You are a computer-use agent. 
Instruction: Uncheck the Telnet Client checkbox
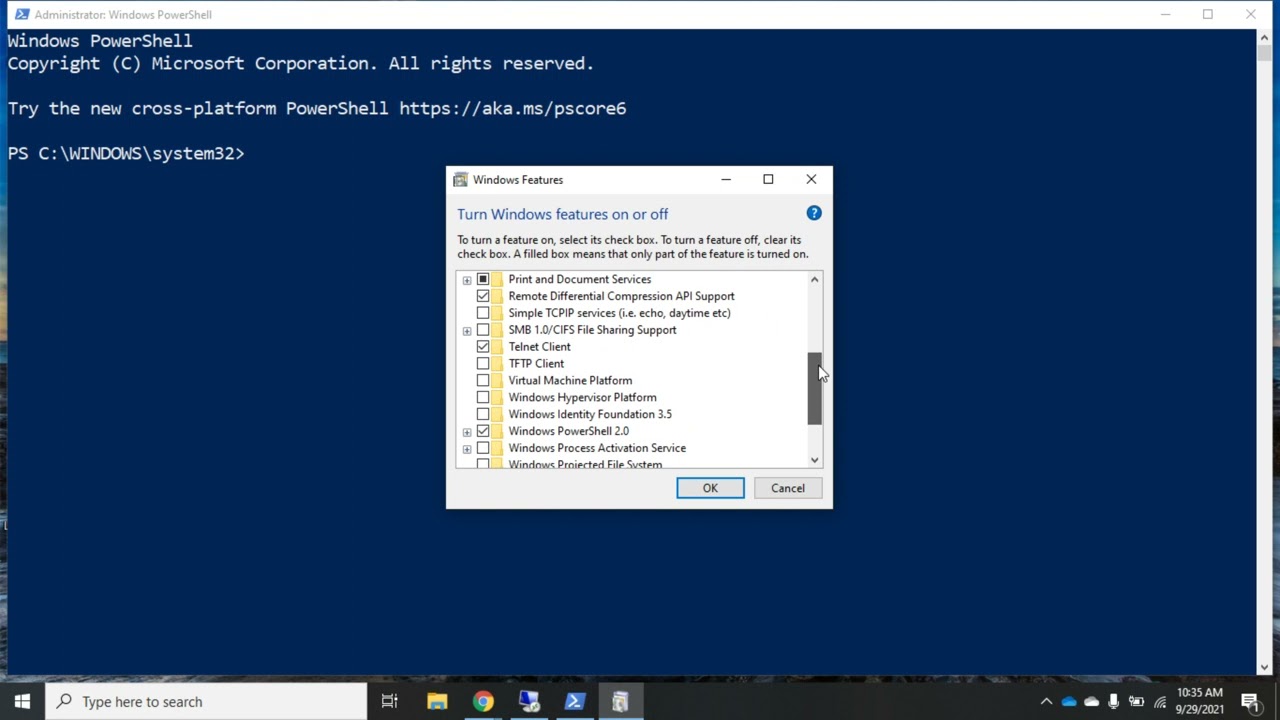tap(483, 347)
